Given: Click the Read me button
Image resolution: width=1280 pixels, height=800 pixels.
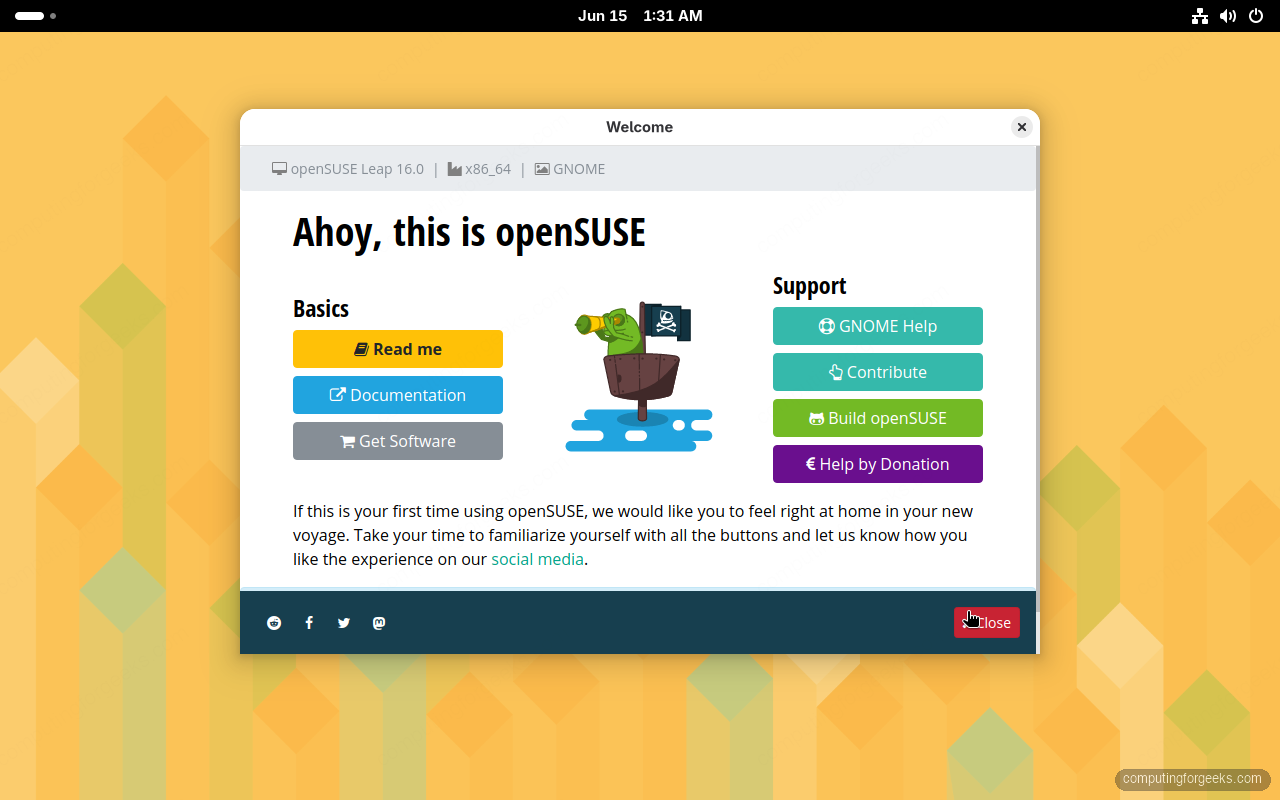Looking at the screenshot, I should 398,349.
